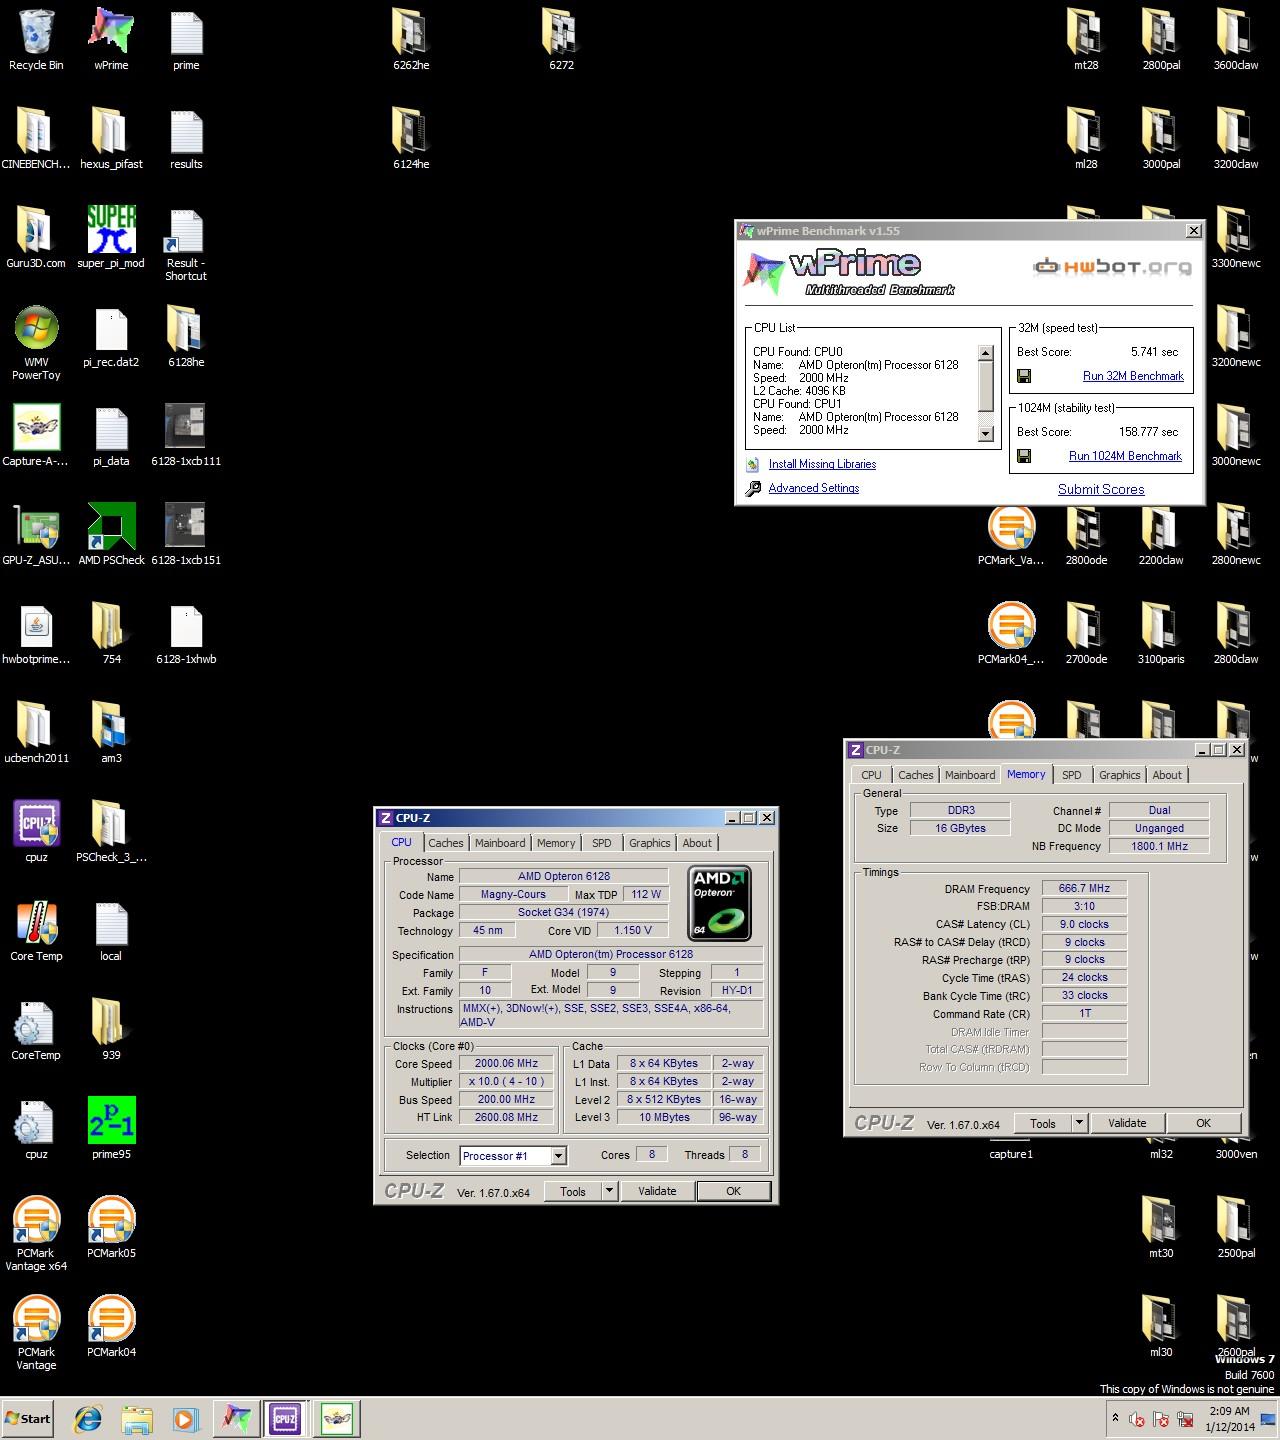Click the Multiplier value field x 10.0

[506, 1082]
